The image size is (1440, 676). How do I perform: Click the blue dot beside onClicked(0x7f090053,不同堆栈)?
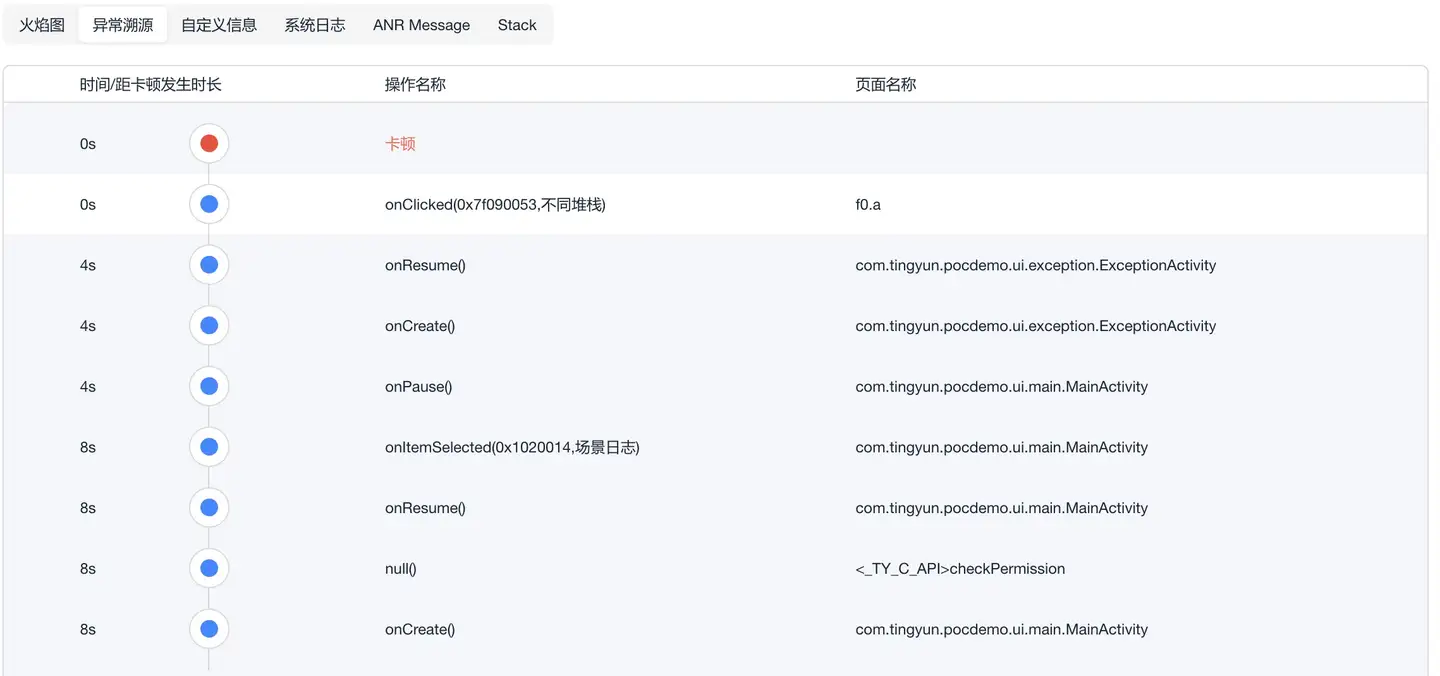[209, 205]
